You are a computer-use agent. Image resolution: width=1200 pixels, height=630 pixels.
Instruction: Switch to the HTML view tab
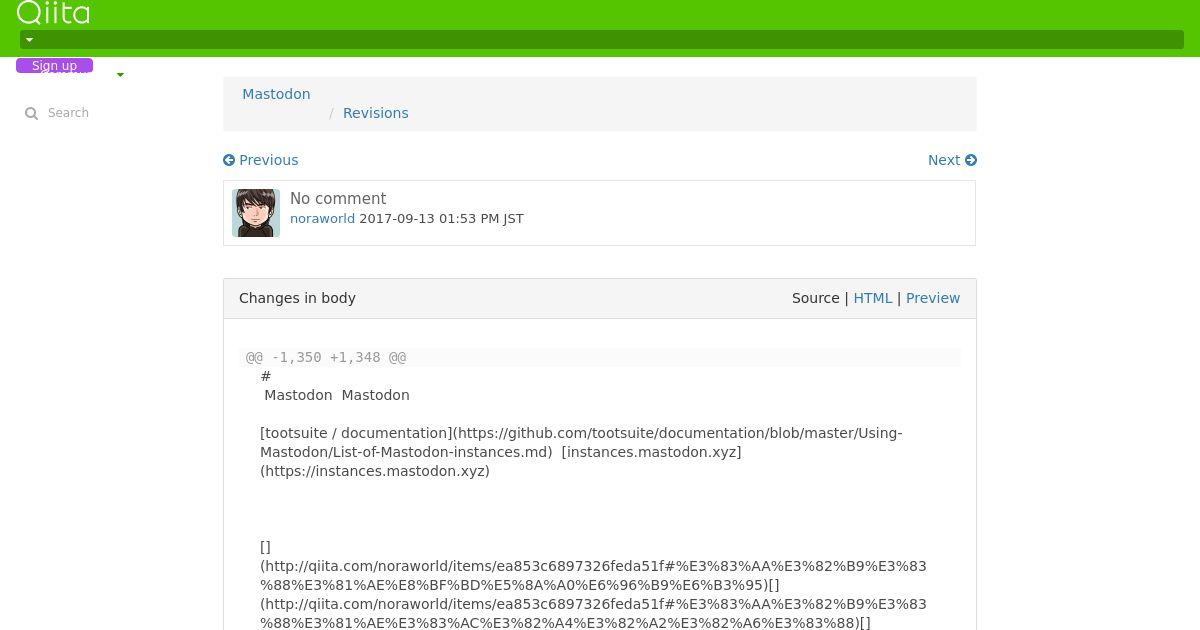(872, 298)
